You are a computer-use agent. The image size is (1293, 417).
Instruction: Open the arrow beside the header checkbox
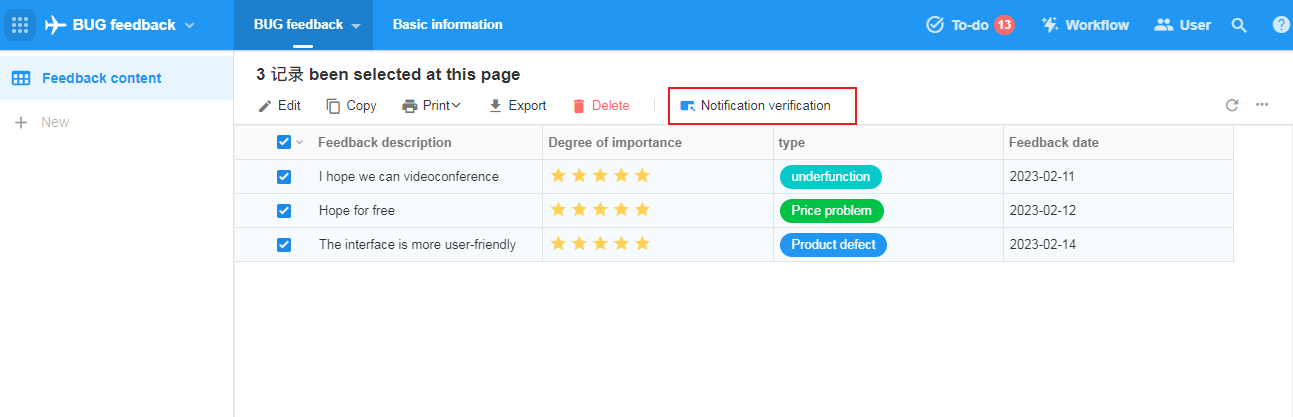click(299, 143)
